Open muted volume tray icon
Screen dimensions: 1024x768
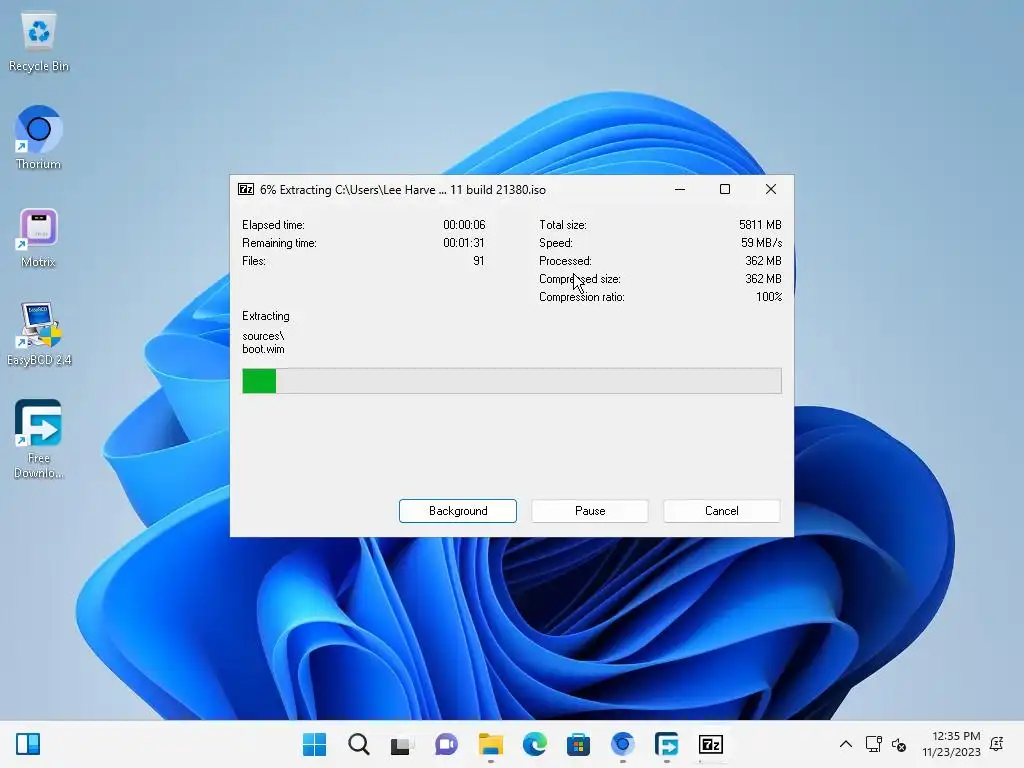(x=899, y=744)
